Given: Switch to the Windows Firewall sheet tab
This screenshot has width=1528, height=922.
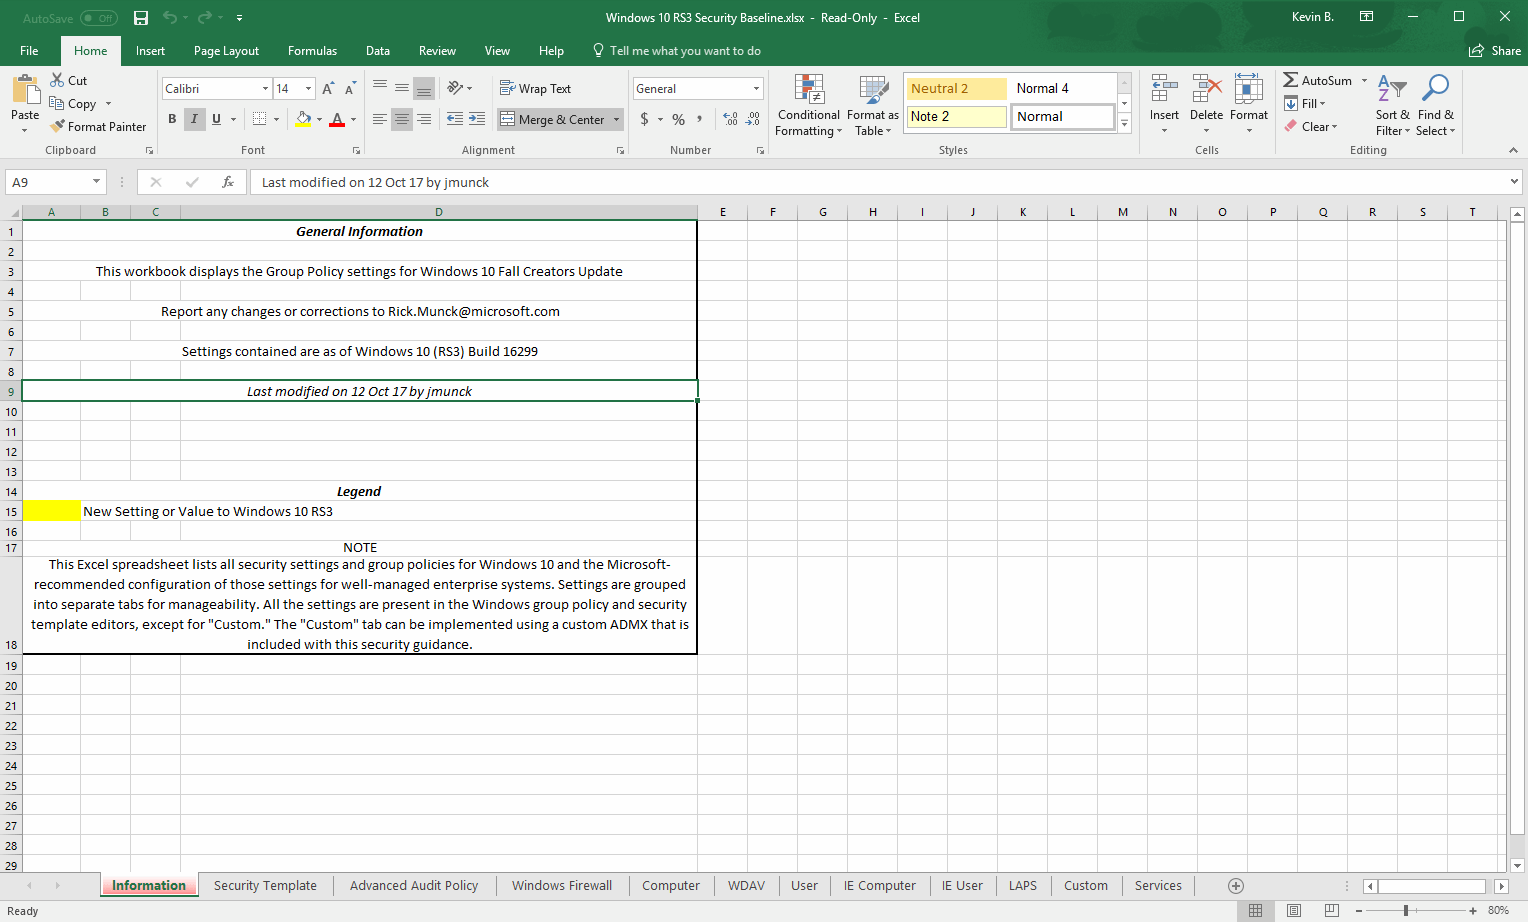Looking at the screenshot, I should coord(561,886).
